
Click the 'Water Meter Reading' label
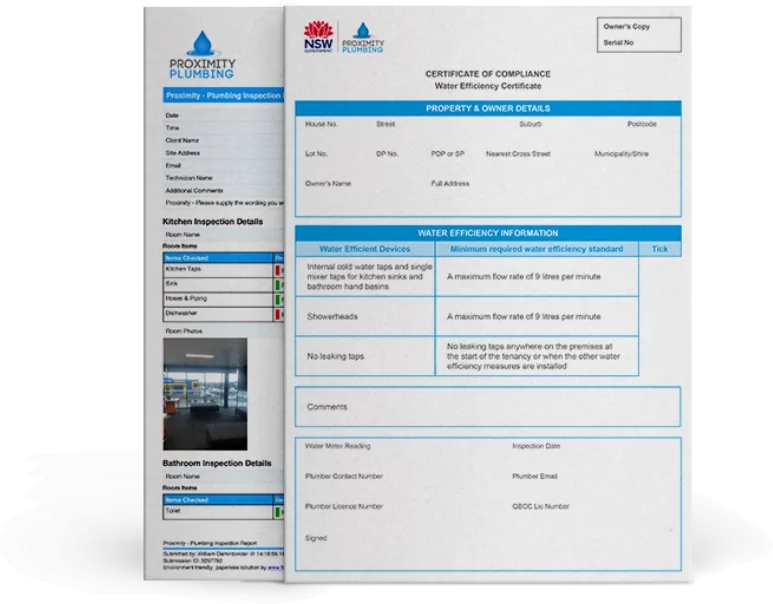click(337, 446)
